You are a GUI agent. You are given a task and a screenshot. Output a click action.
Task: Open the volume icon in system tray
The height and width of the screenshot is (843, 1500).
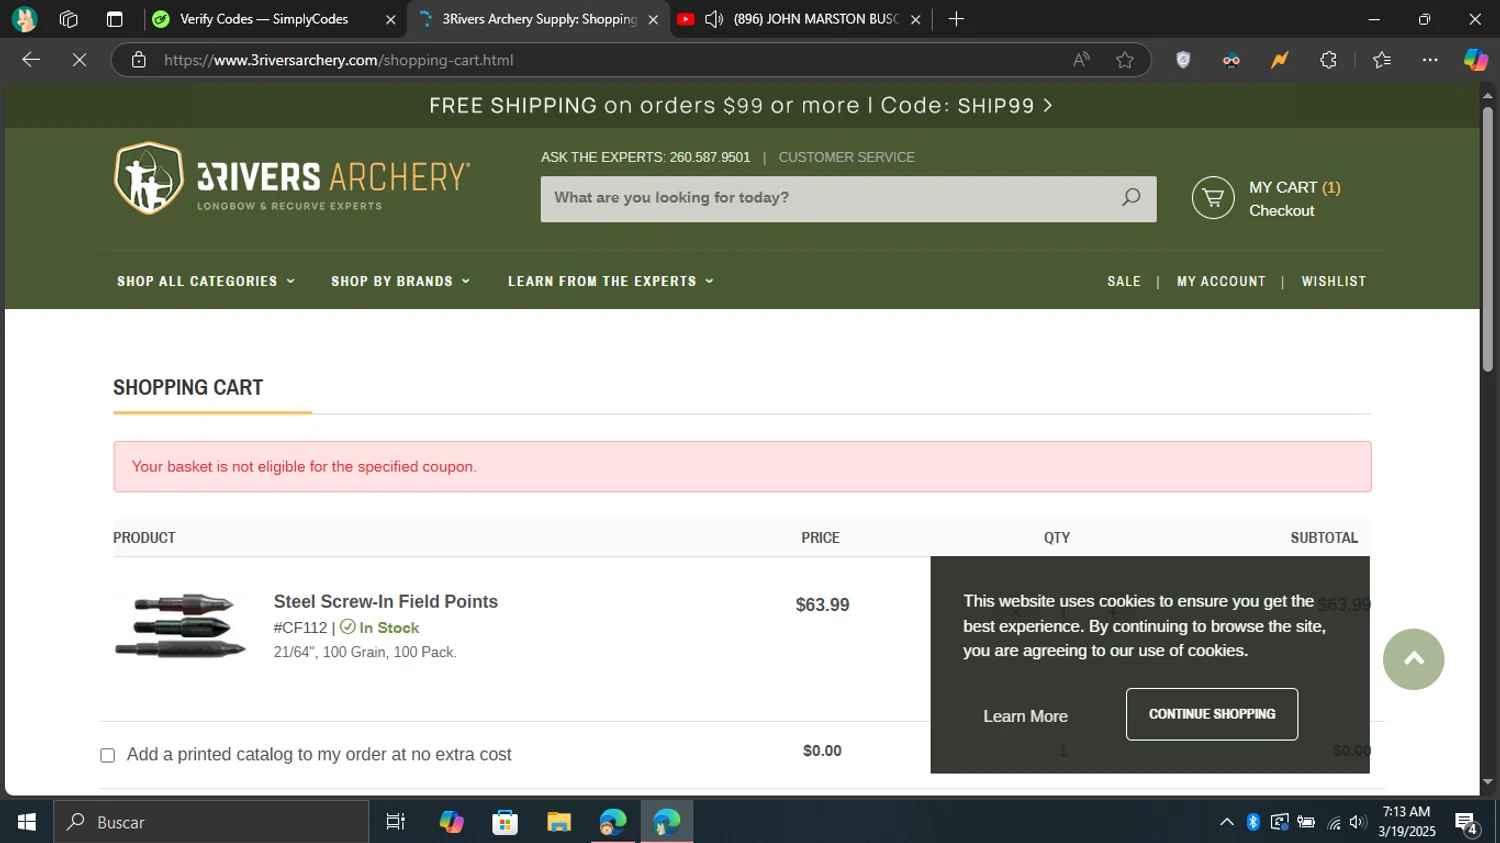pyautogui.click(x=1357, y=822)
